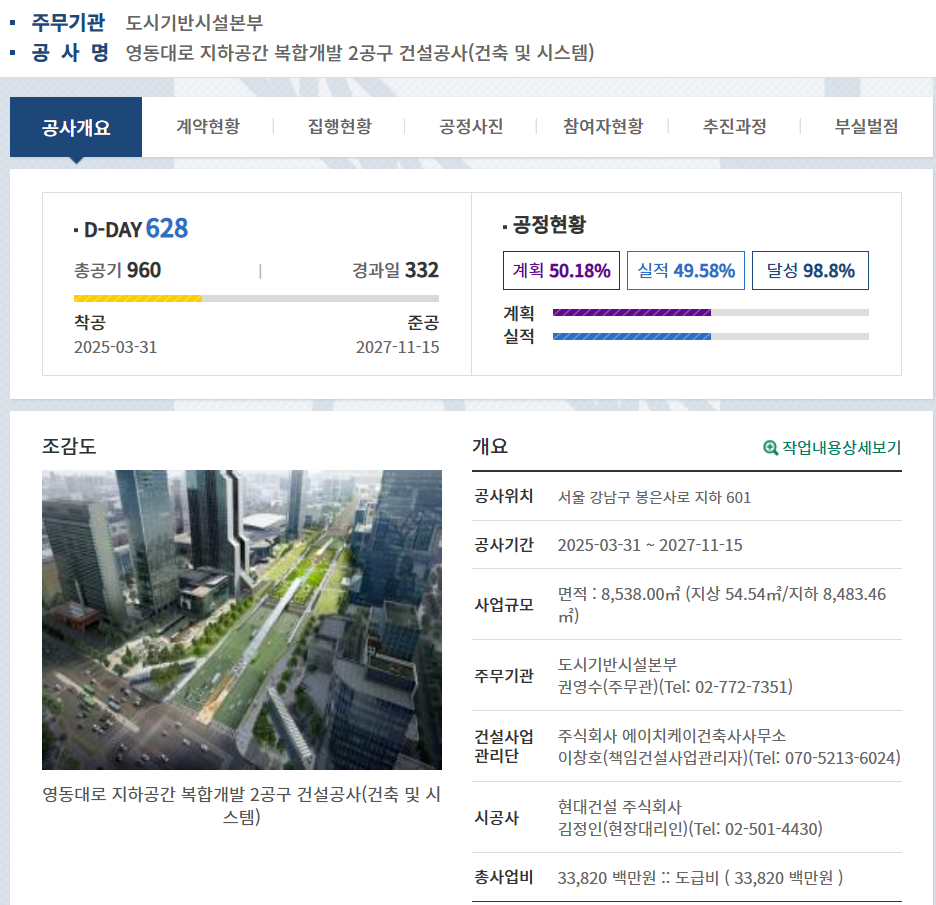The height and width of the screenshot is (905, 936).
Task: Click 주식회사 에이치케이건축사사무소 text
Action: [x=672, y=735]
